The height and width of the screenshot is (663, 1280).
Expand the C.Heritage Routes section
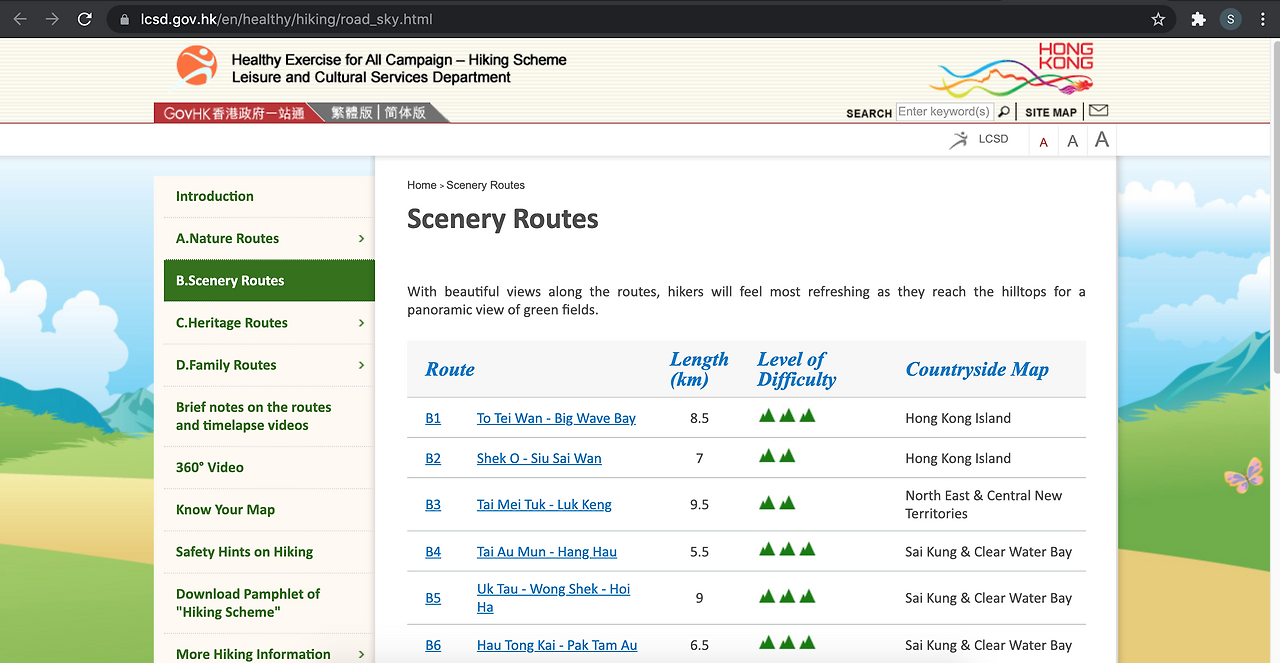coord(232,322)
